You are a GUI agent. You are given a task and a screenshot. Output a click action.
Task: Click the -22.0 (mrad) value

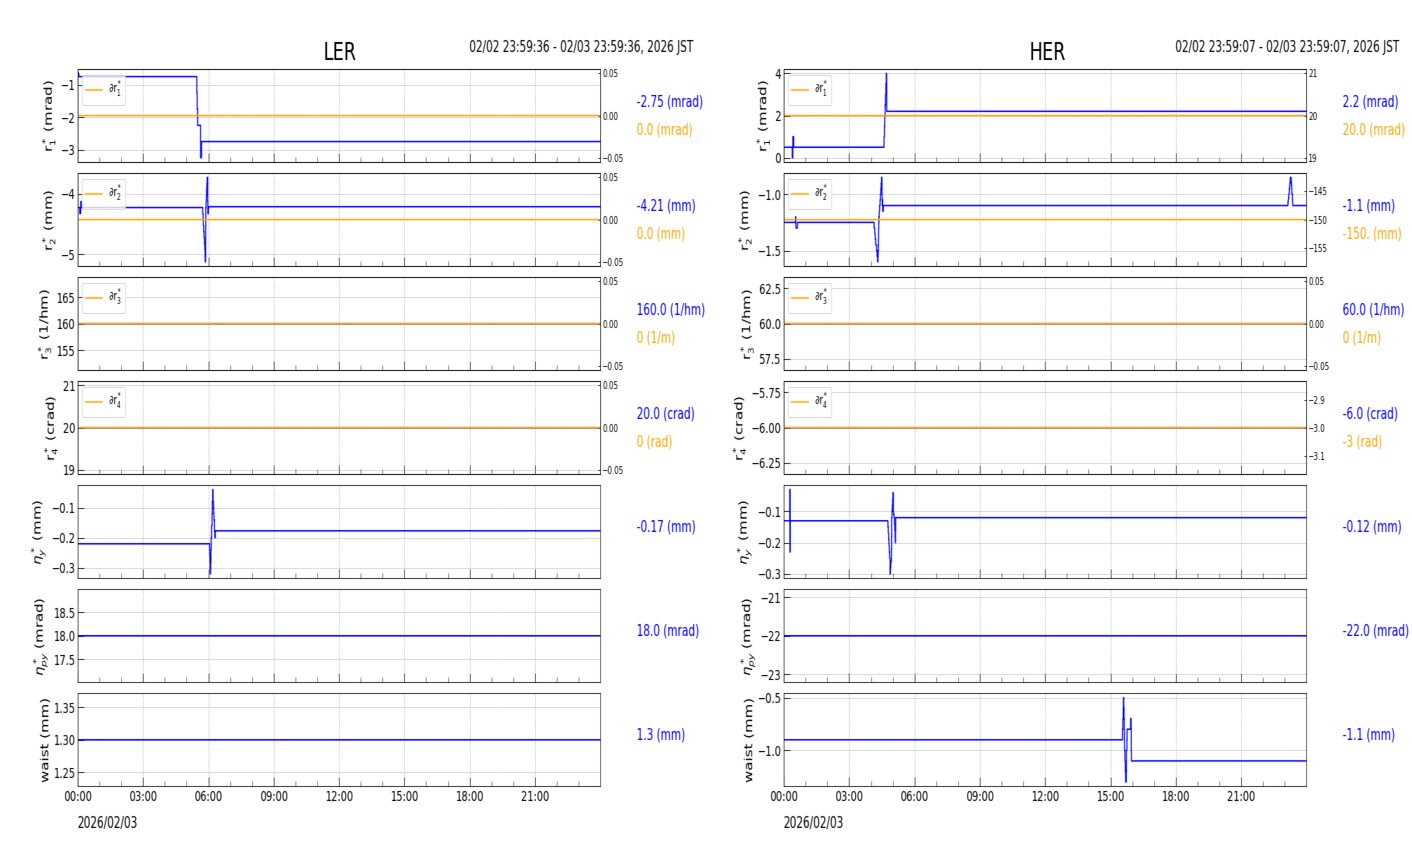1375,631
